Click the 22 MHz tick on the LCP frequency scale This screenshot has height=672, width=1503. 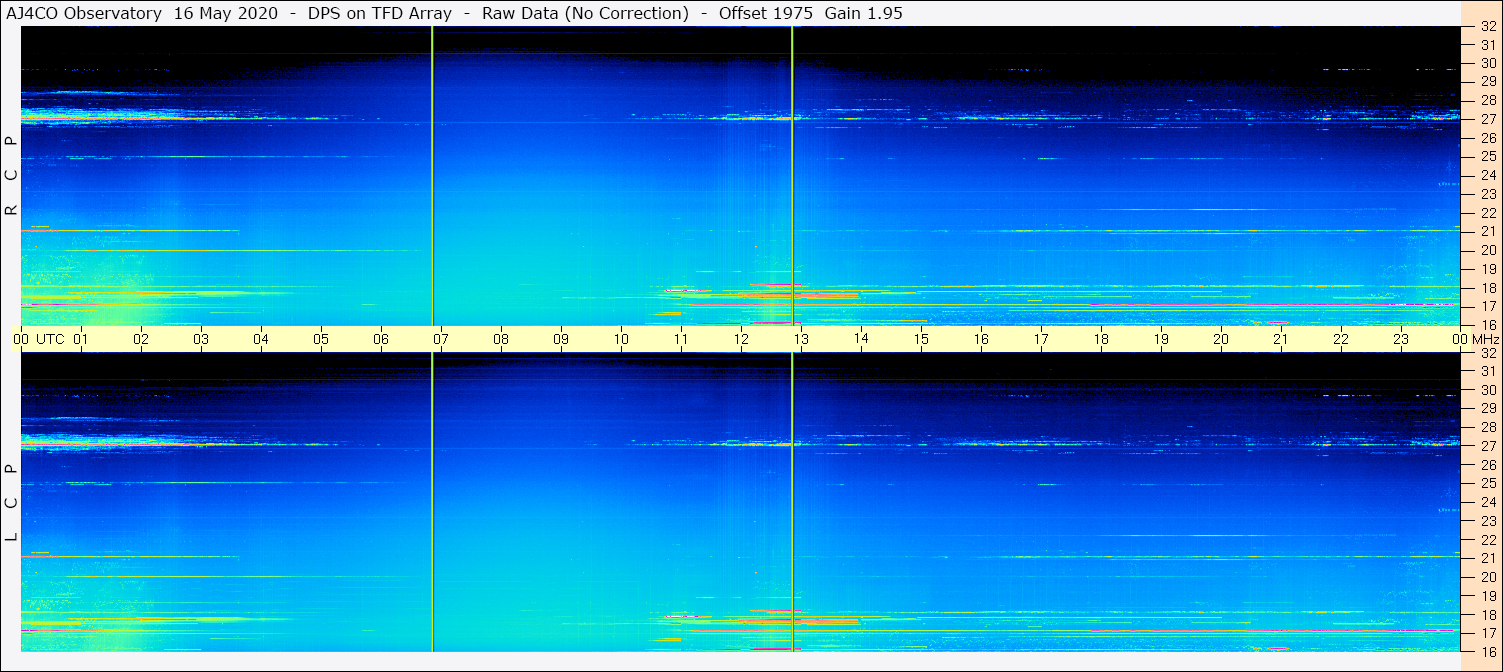click(x=1487, y=540)
